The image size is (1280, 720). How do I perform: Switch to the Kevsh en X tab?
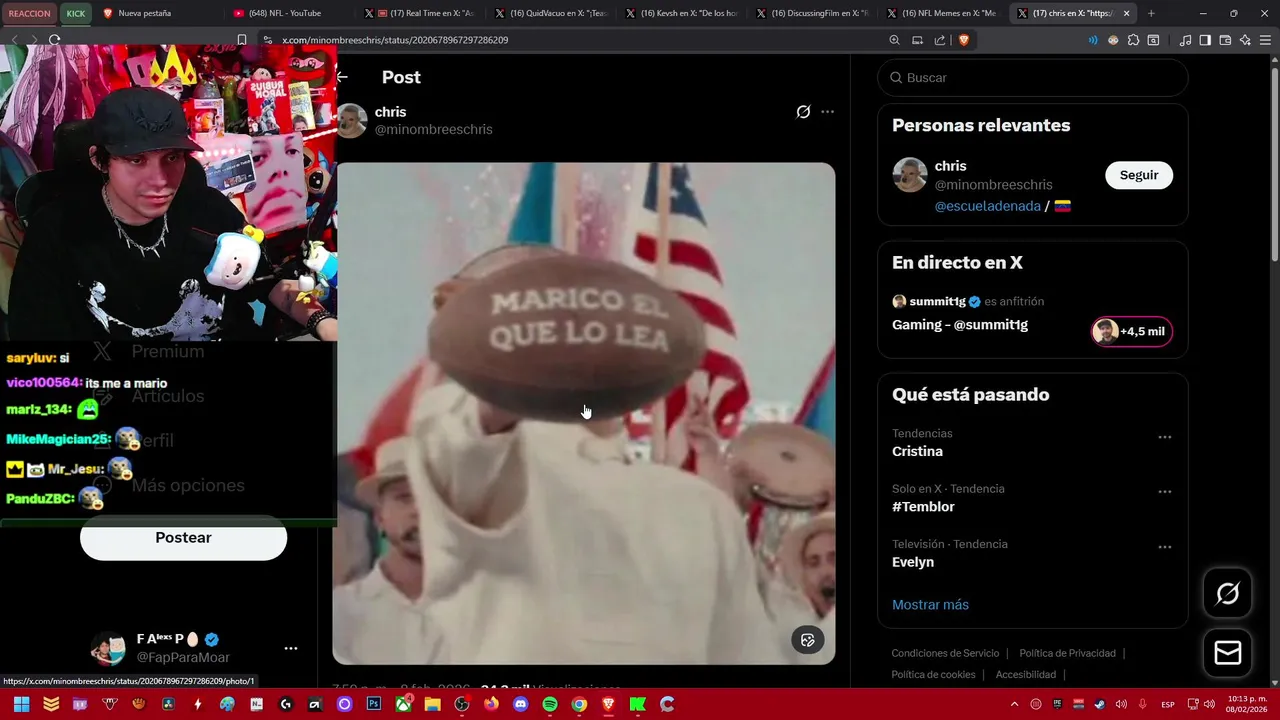[x=683, y=13]
